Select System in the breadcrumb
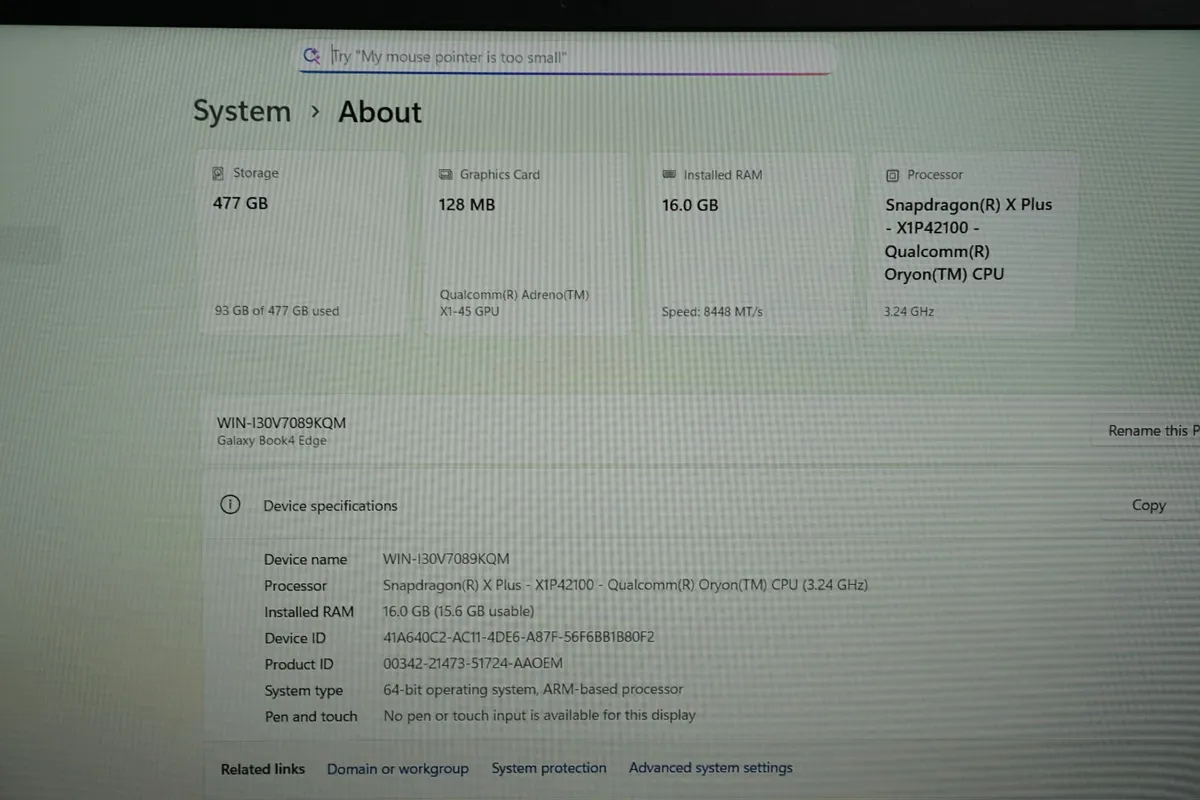The image size is (1200, 800). [x=241, y=111]
